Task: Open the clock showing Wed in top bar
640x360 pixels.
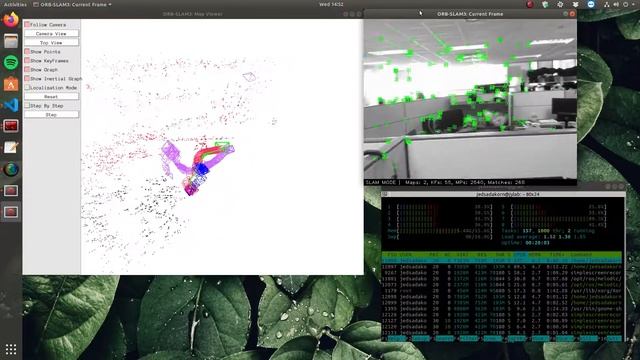Action: pos(331,4)
